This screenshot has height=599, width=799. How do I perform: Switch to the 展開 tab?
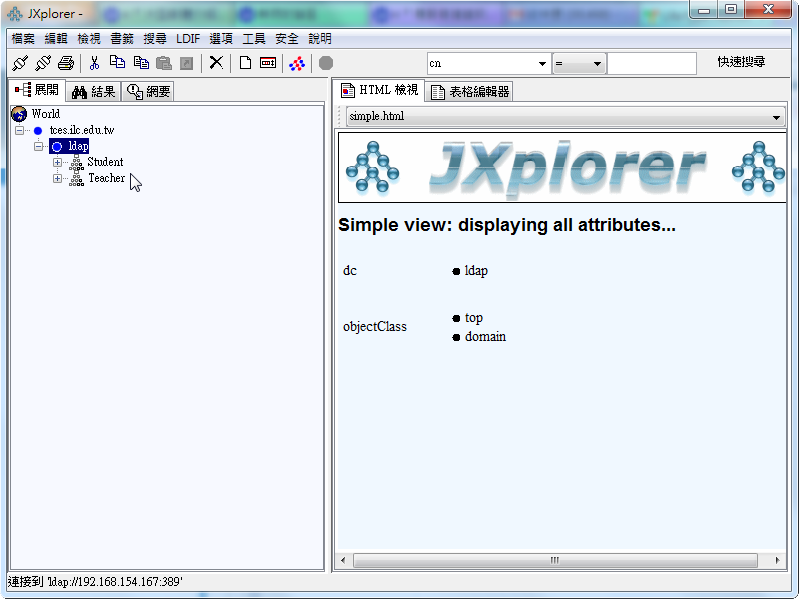37,91
